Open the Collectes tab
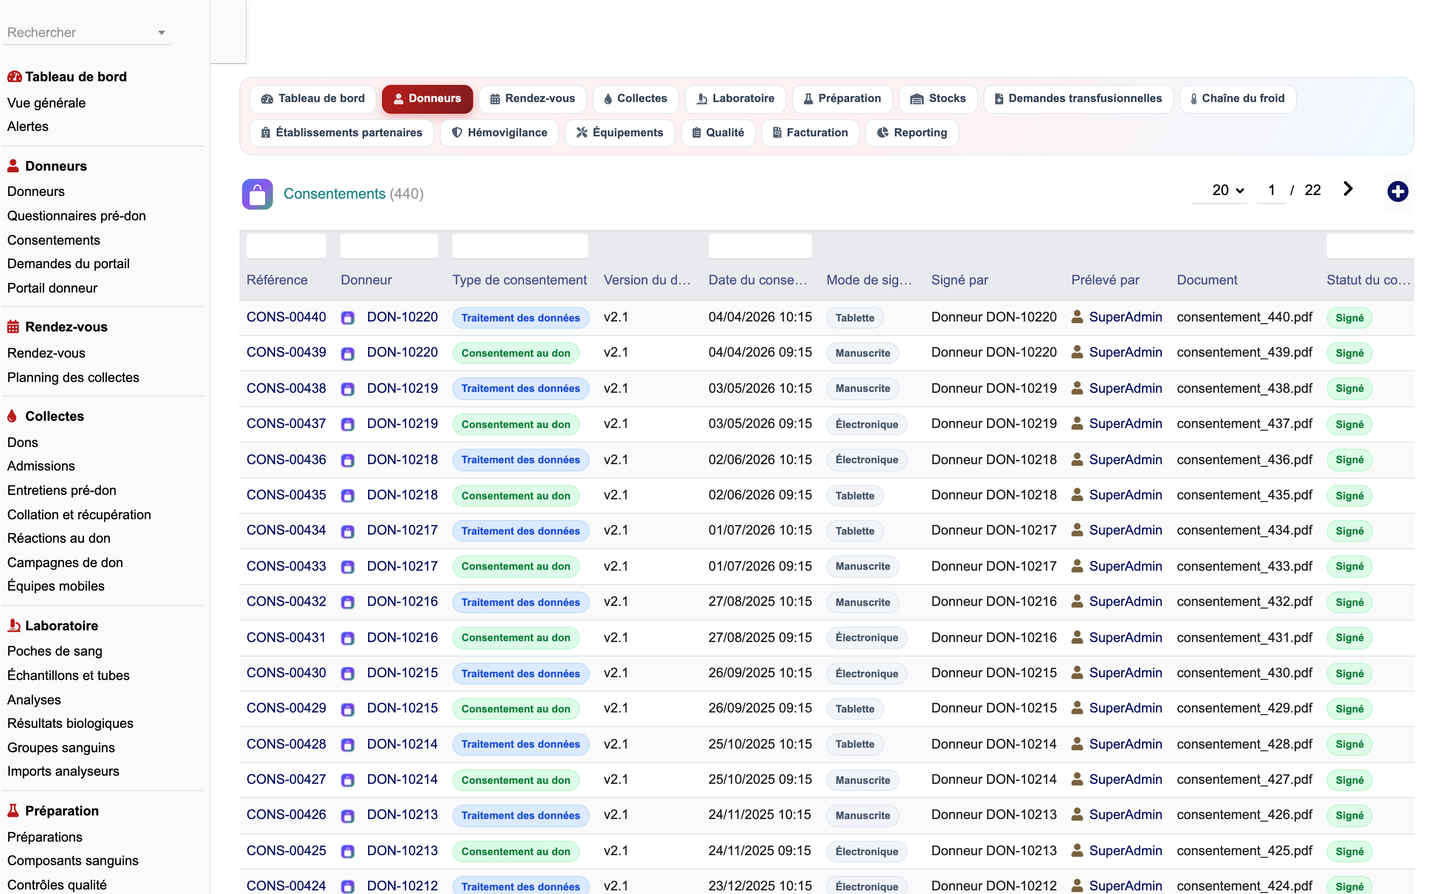 [x=635, y=99]
